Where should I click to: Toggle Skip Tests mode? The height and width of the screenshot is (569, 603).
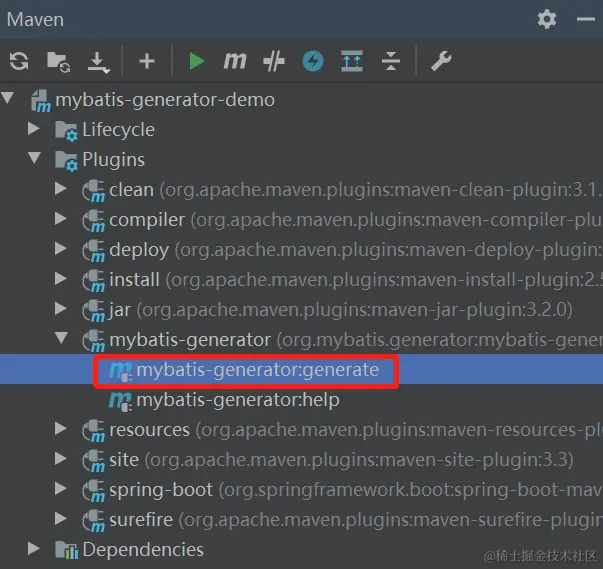point(274,62)
